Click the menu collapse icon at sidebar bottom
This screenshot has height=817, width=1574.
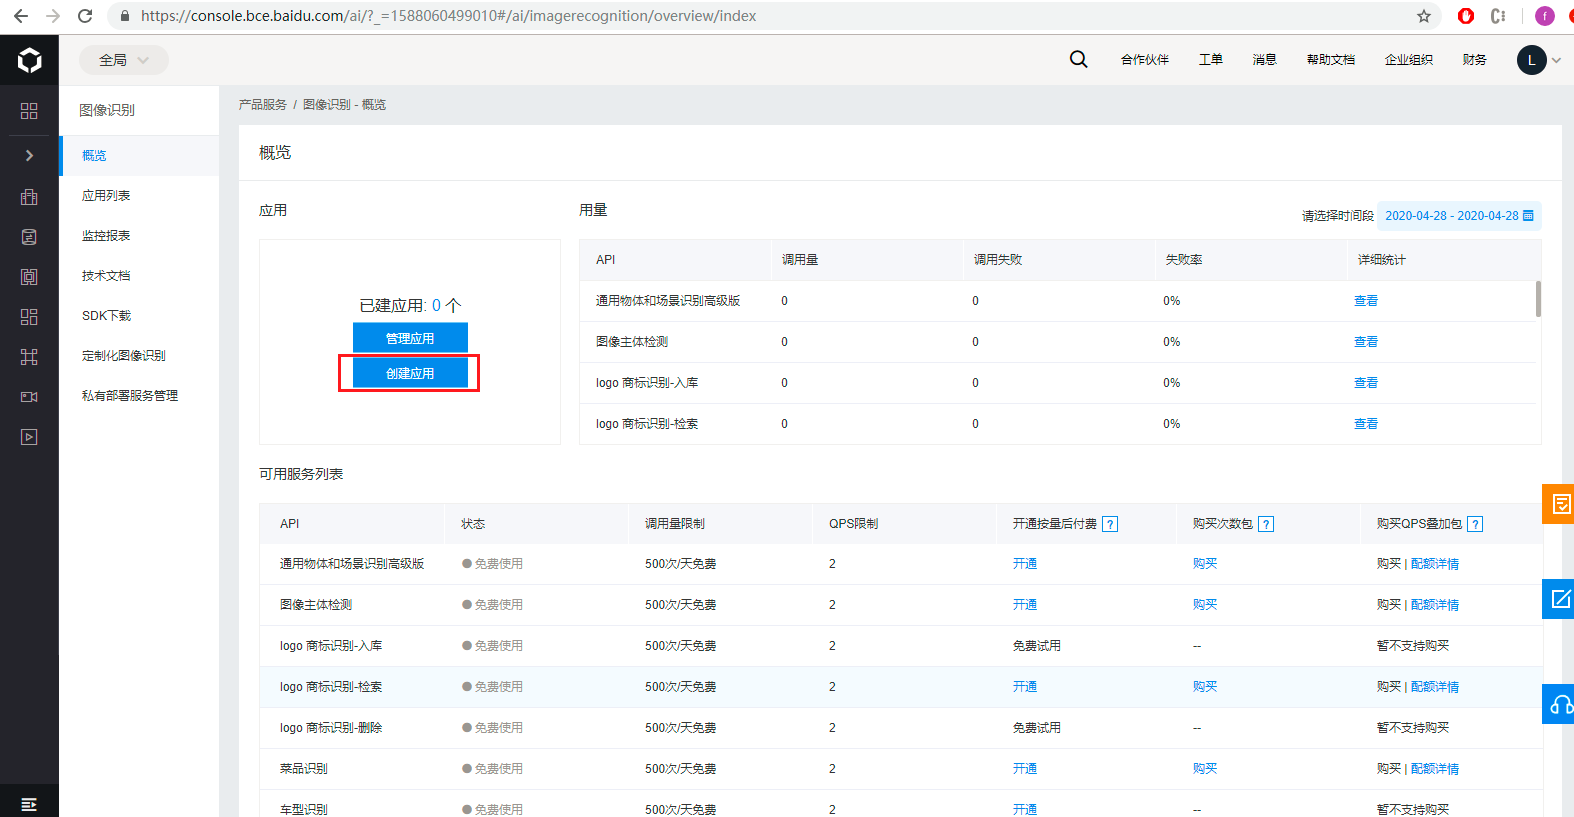point(29,804)
